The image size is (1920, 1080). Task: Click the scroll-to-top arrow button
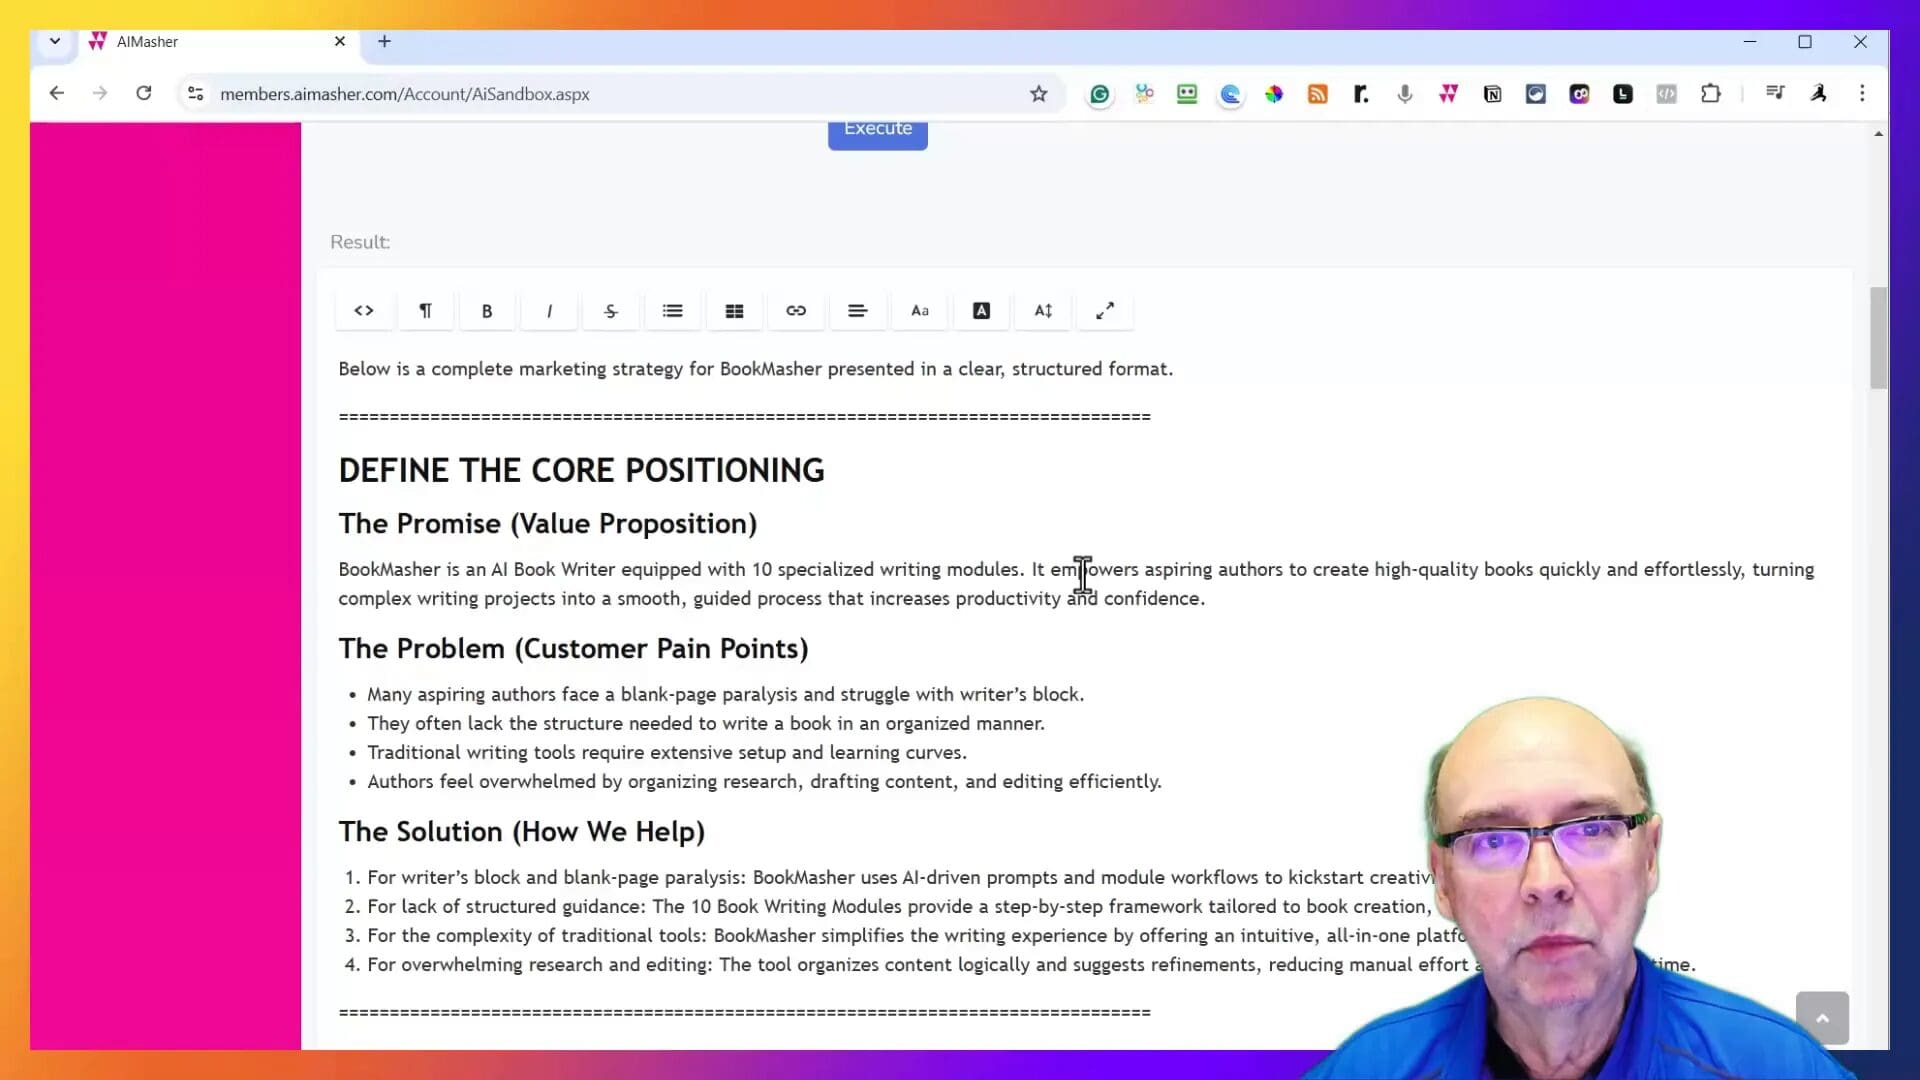(1823, 1017)
